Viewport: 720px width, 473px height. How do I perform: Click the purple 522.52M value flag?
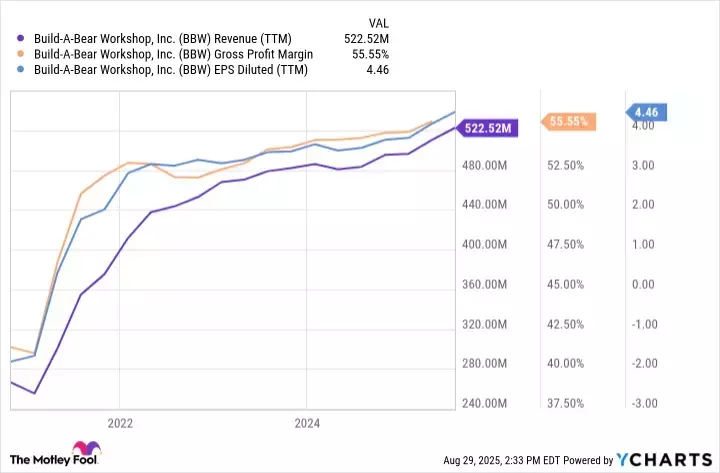coord(487,128)
